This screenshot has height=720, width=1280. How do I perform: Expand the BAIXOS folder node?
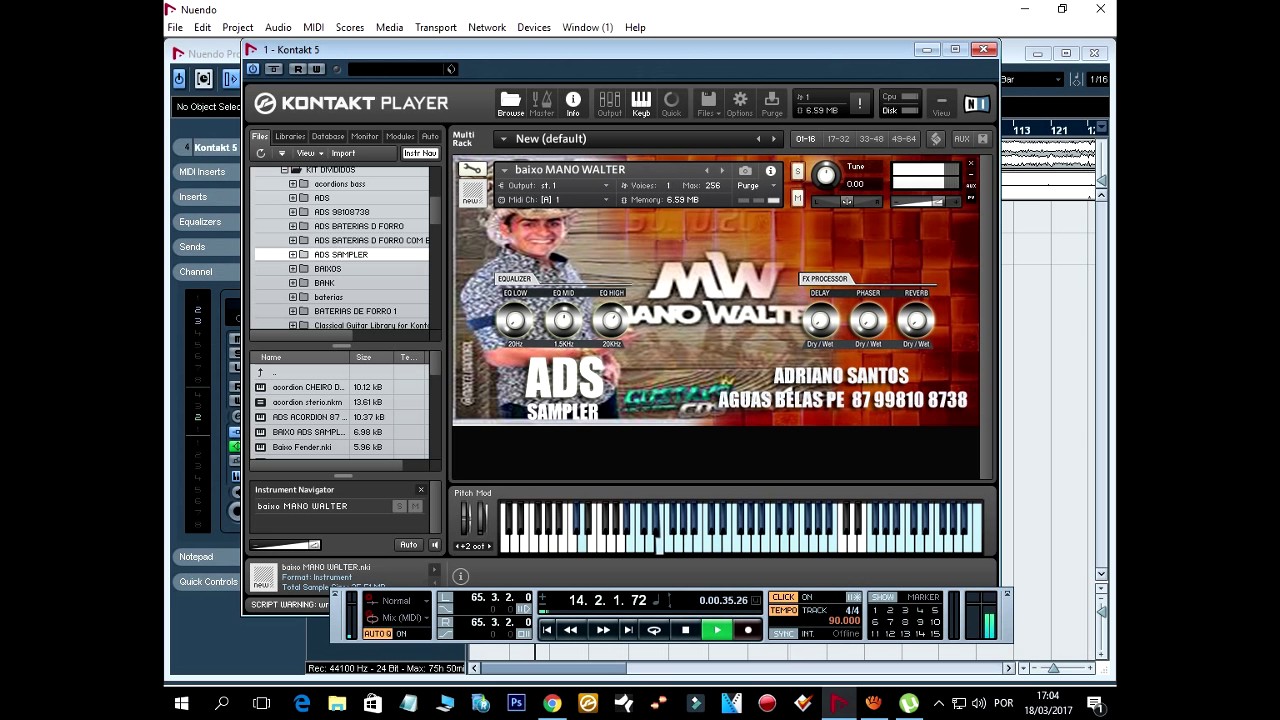click(x=293, y=268)
